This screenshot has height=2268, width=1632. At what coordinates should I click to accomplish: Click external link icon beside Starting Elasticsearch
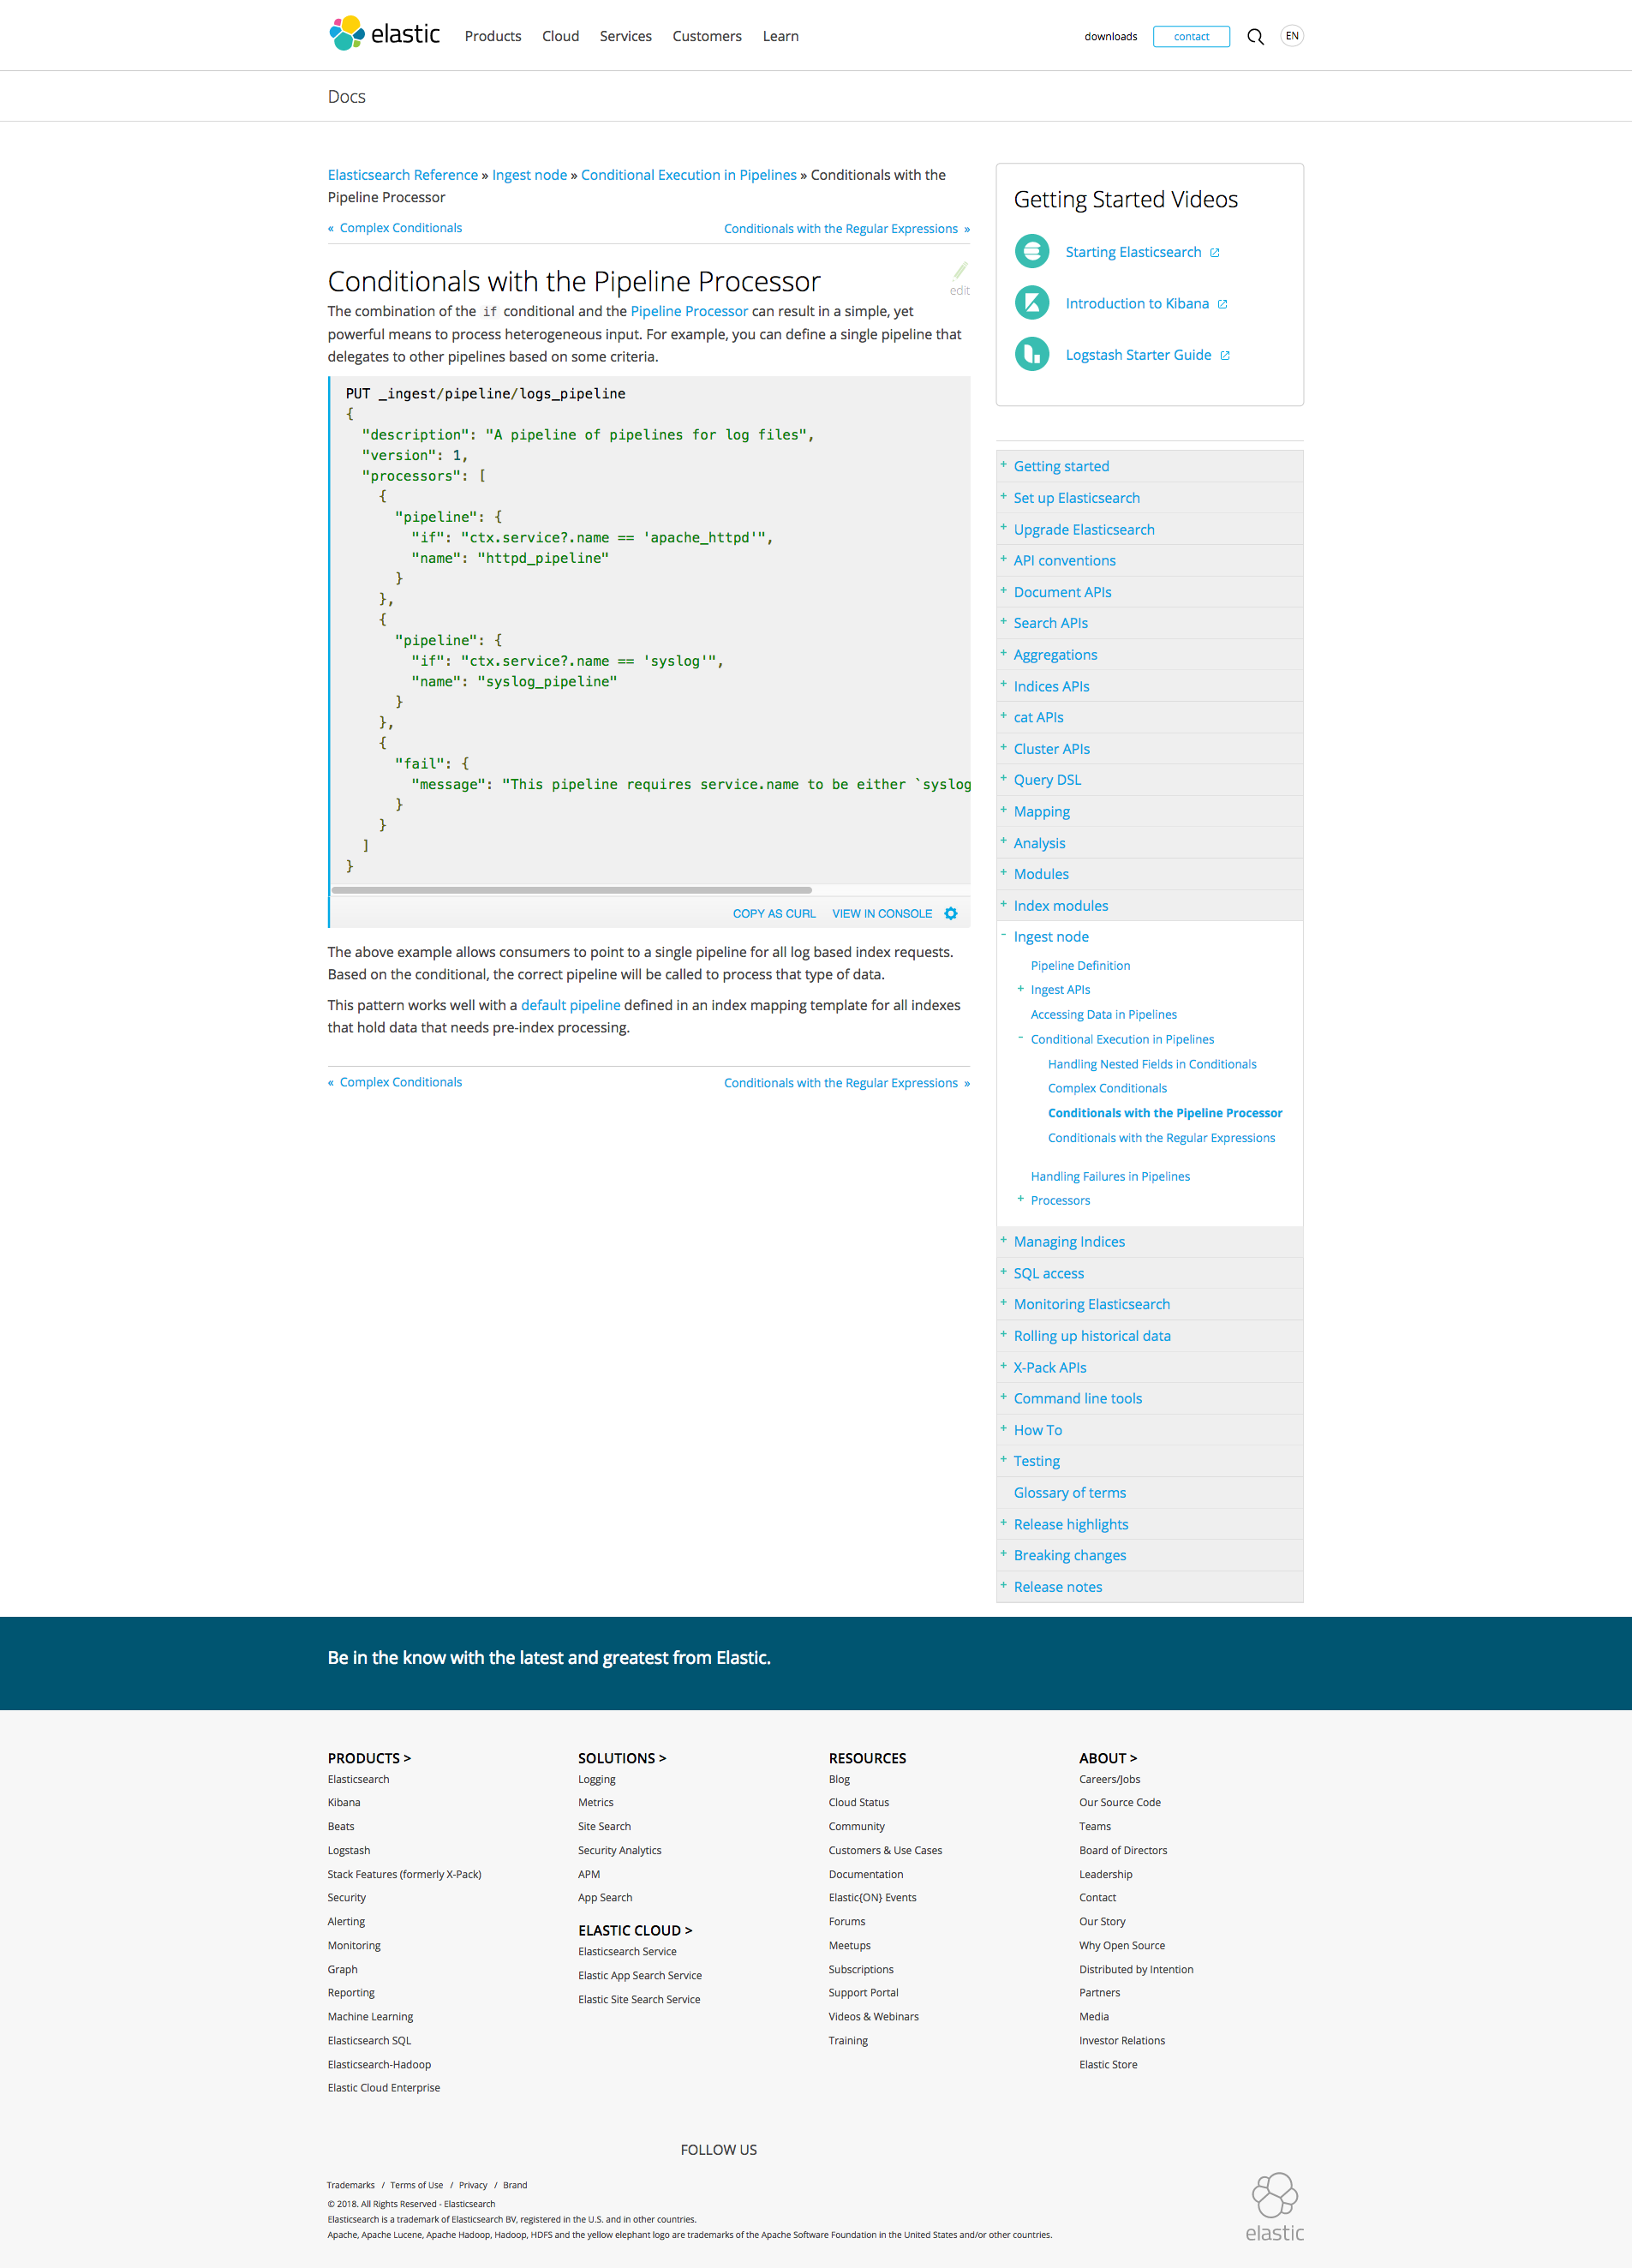click(1215, 252)
